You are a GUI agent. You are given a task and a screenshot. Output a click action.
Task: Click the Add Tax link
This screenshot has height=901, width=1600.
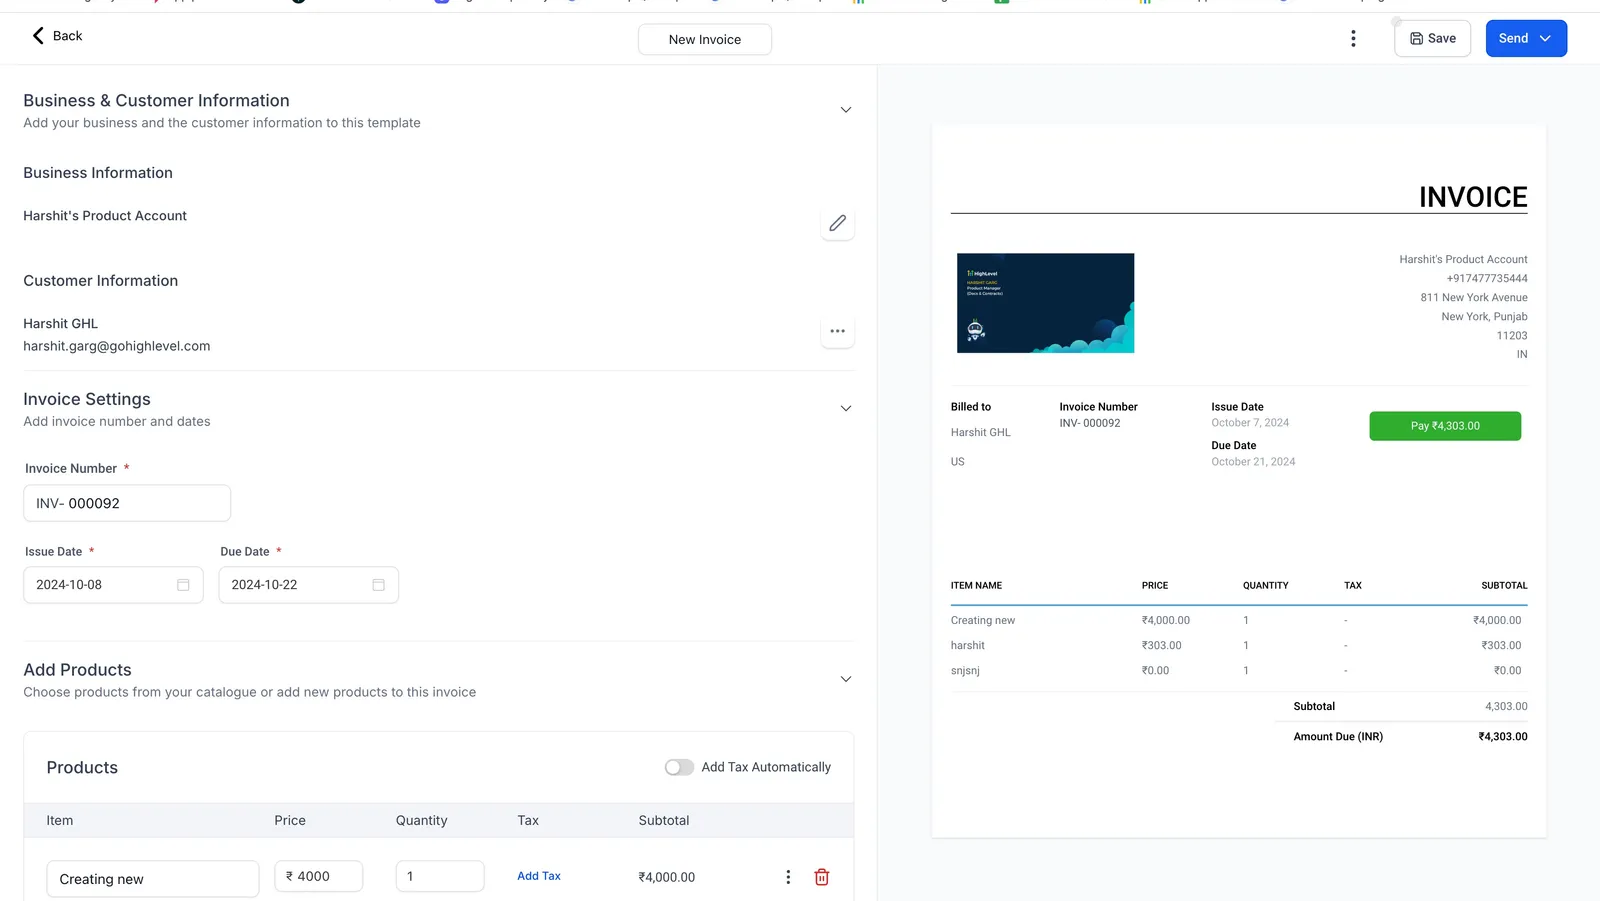tap(539, 876)
